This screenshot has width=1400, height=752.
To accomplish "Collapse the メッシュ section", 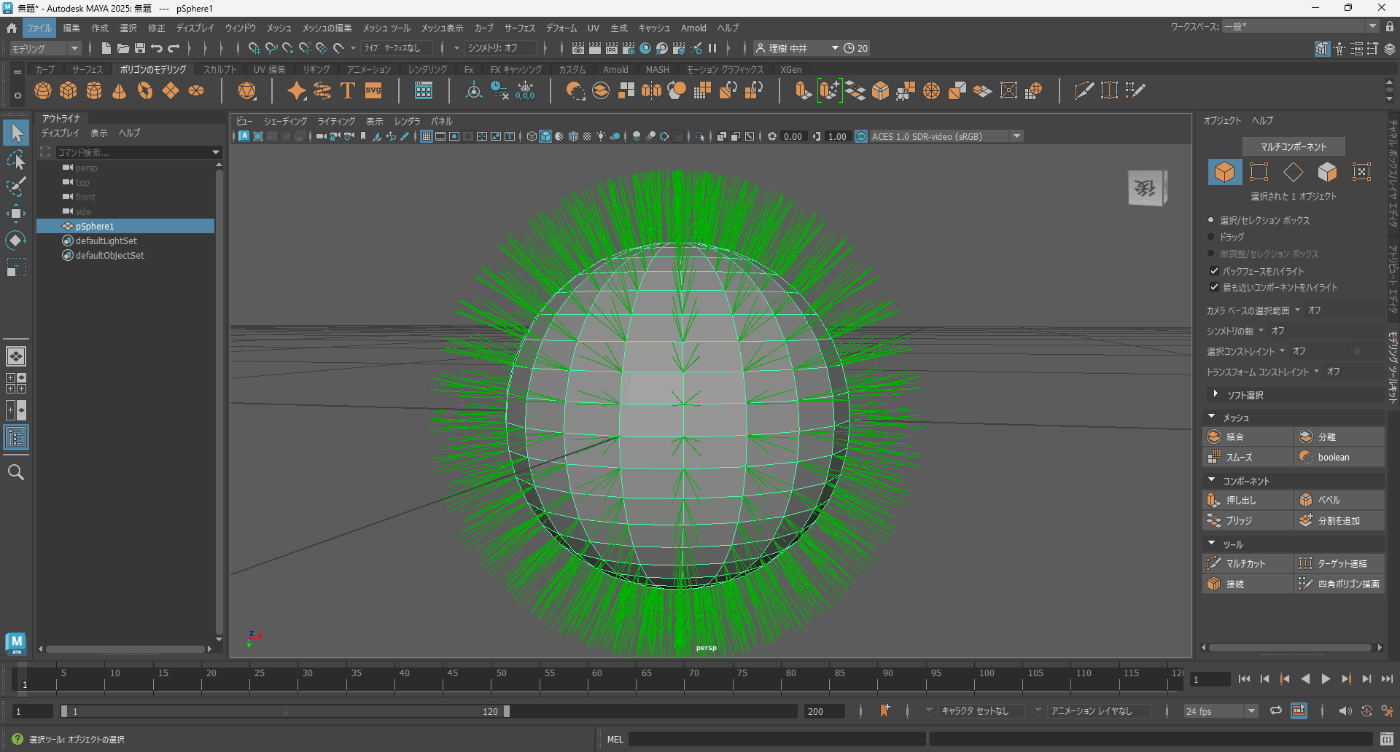I will click(x=1212, y=417).
